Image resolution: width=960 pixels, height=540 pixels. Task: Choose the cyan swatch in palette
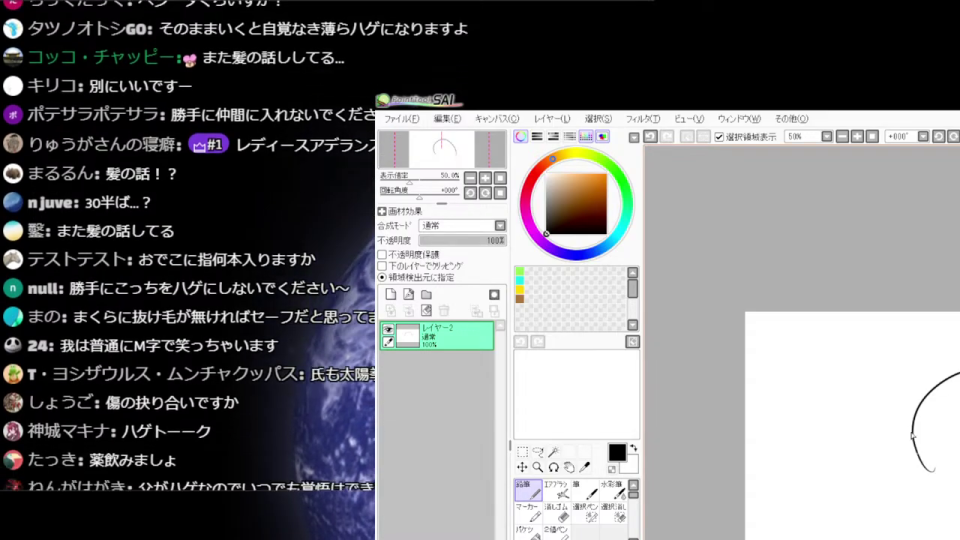pos(520,280)
